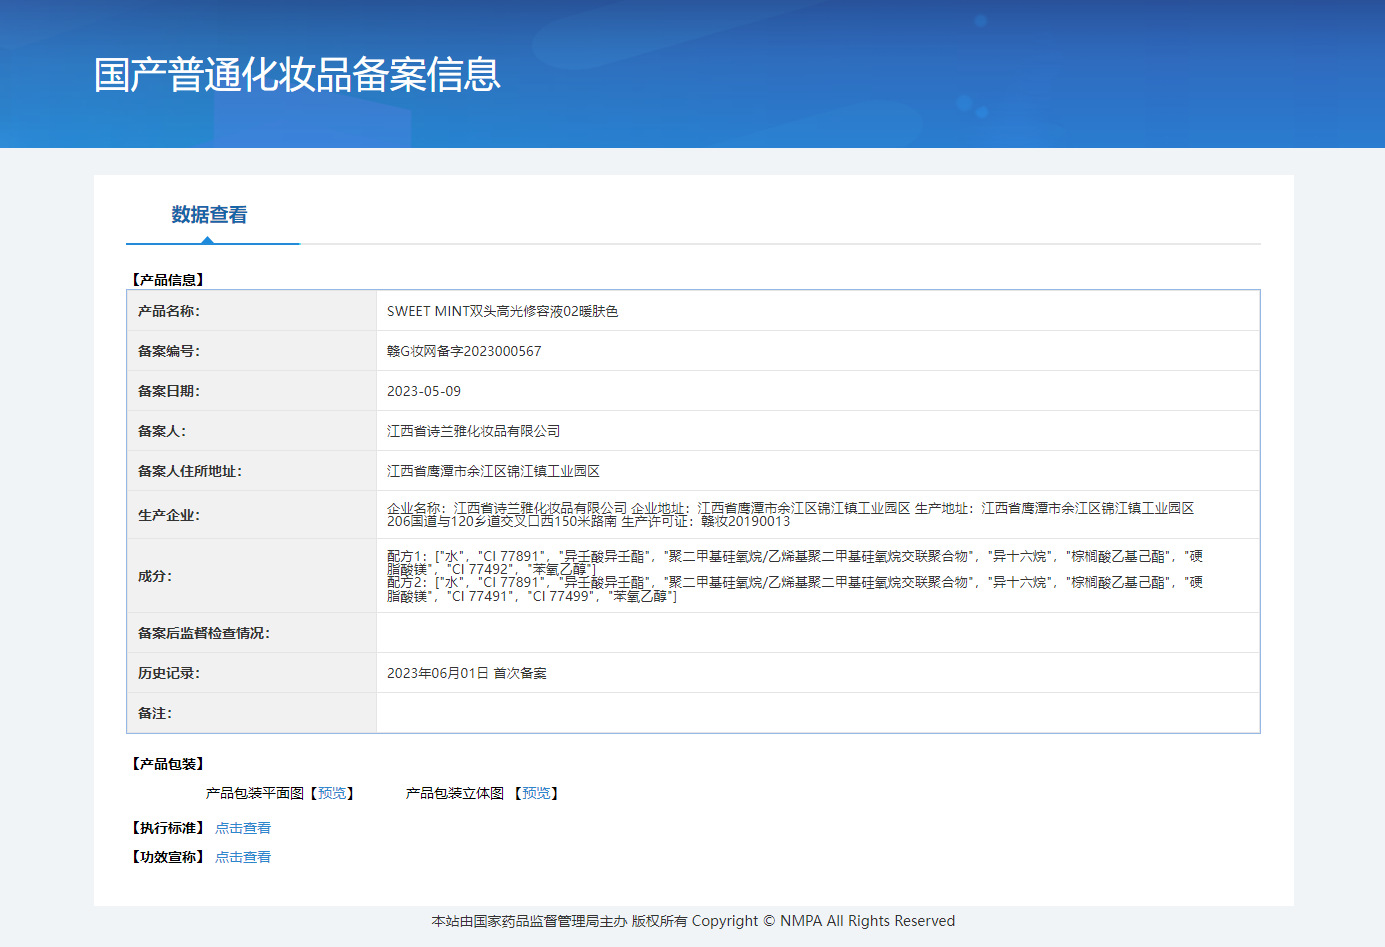
Task: Click 点击查看 next to 执行标准
Action: point(243,828)
